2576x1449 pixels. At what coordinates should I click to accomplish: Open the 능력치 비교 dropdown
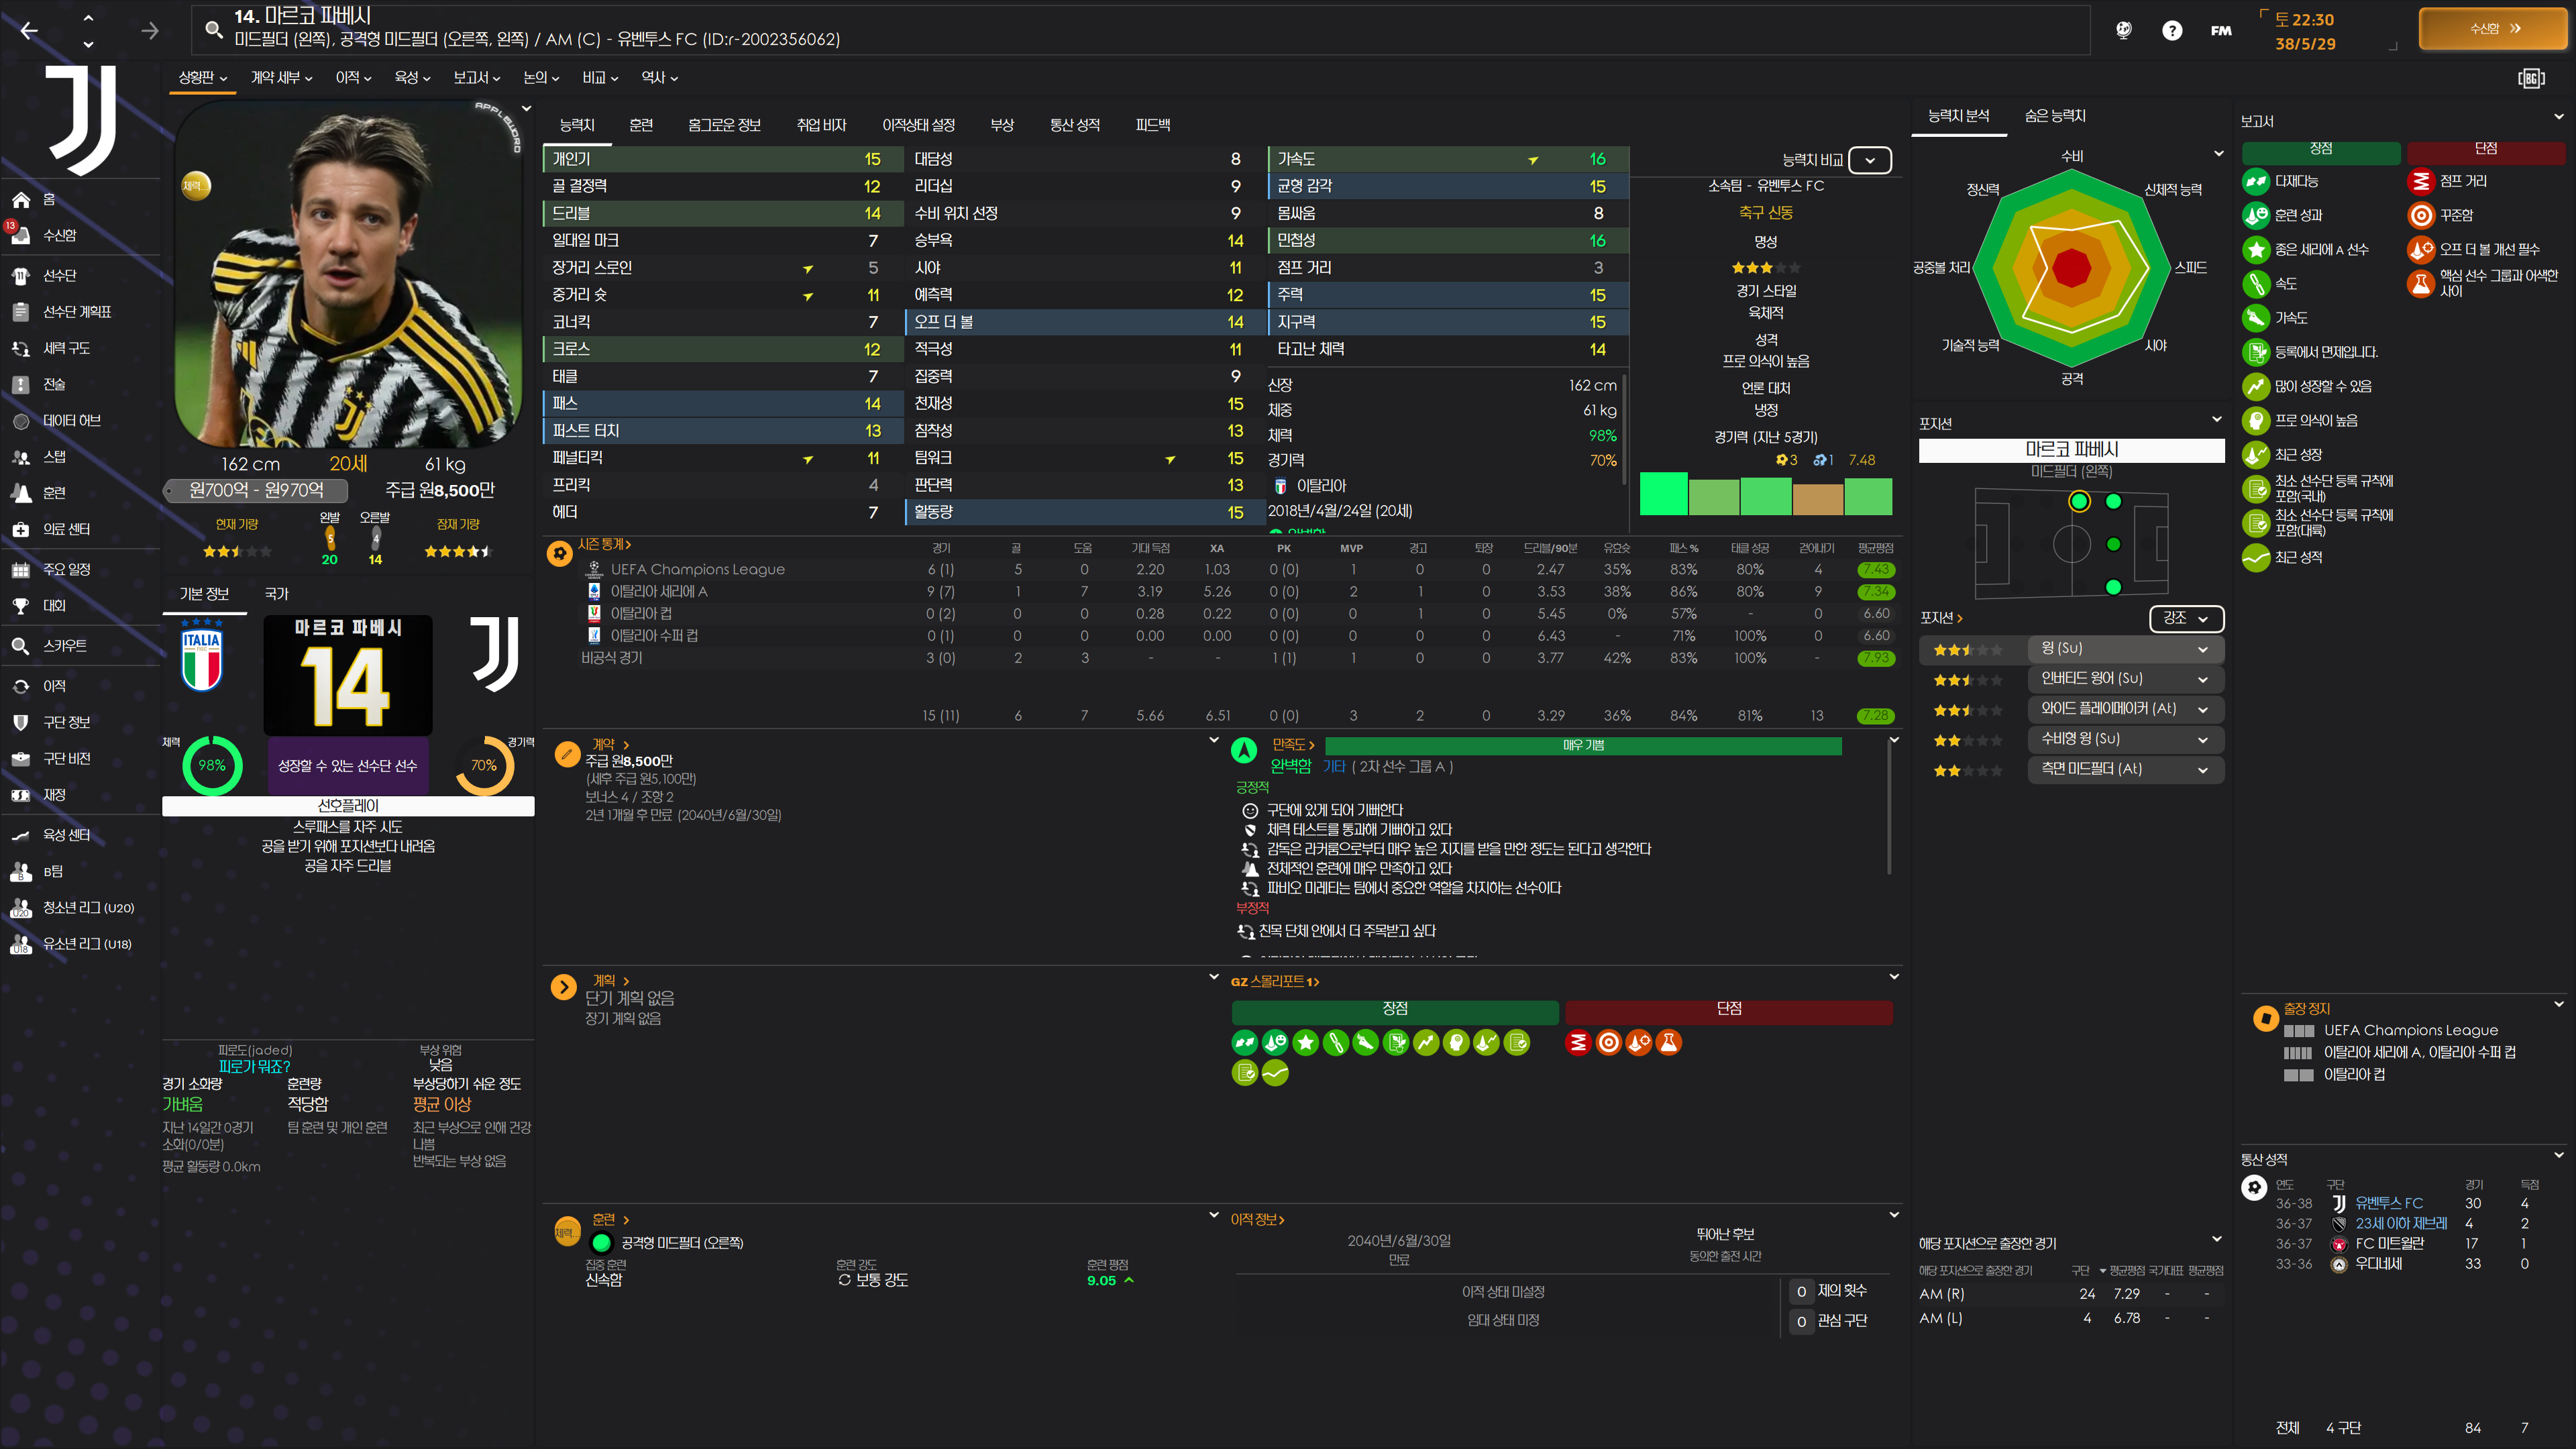(1870, 160)
